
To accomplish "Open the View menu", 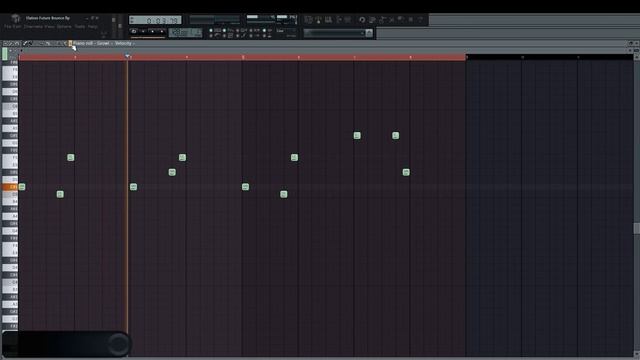I will 49,27.
